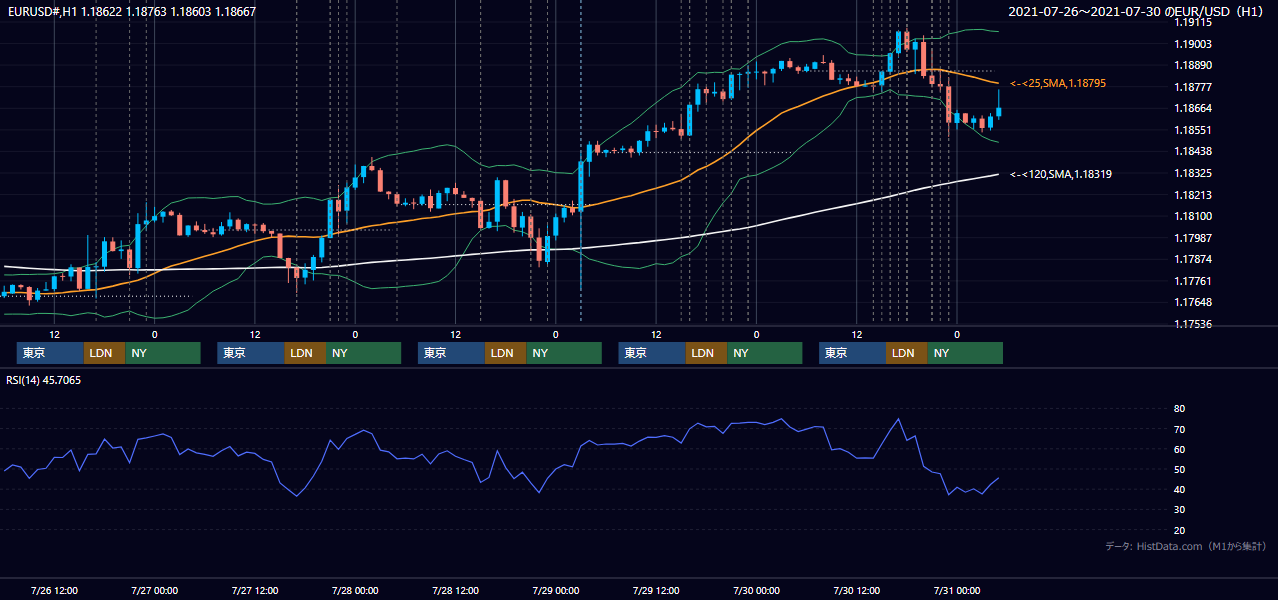1278x600 pixels.
Task: Select the 7/27 00:00 time axis label
Action: [155, 590]
